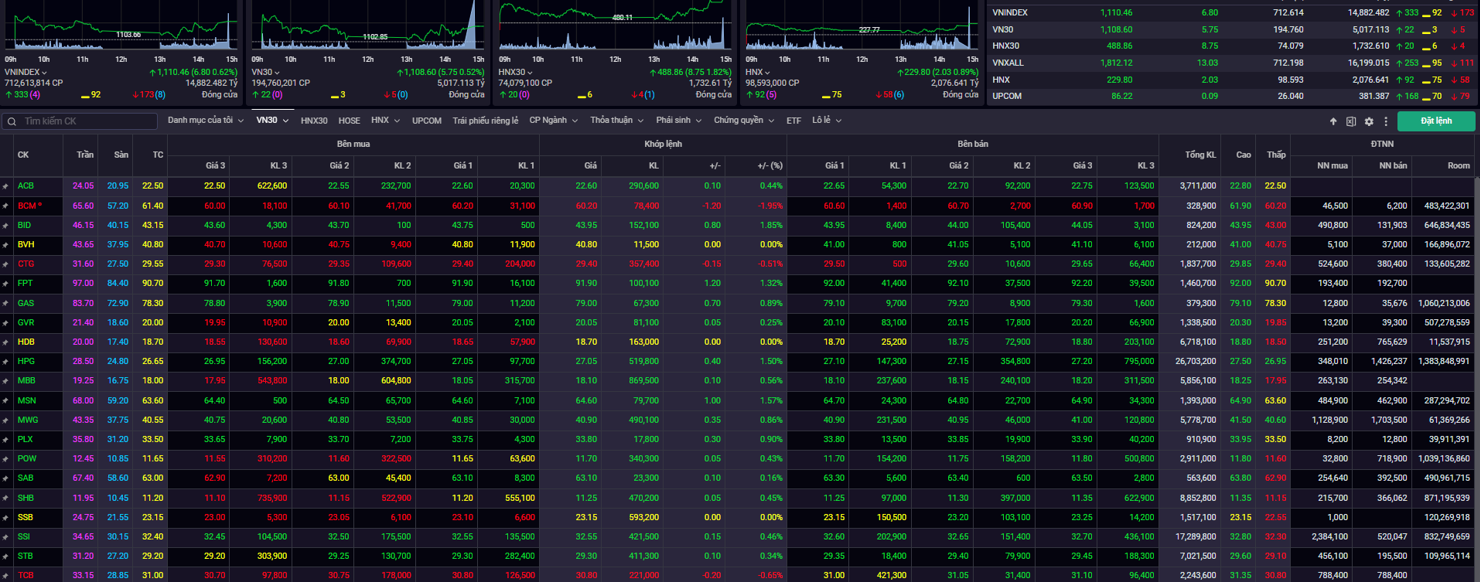This screenshot has height=582, width=1480.
Task: Click the search magnifier icon
Action: [12, 121]
